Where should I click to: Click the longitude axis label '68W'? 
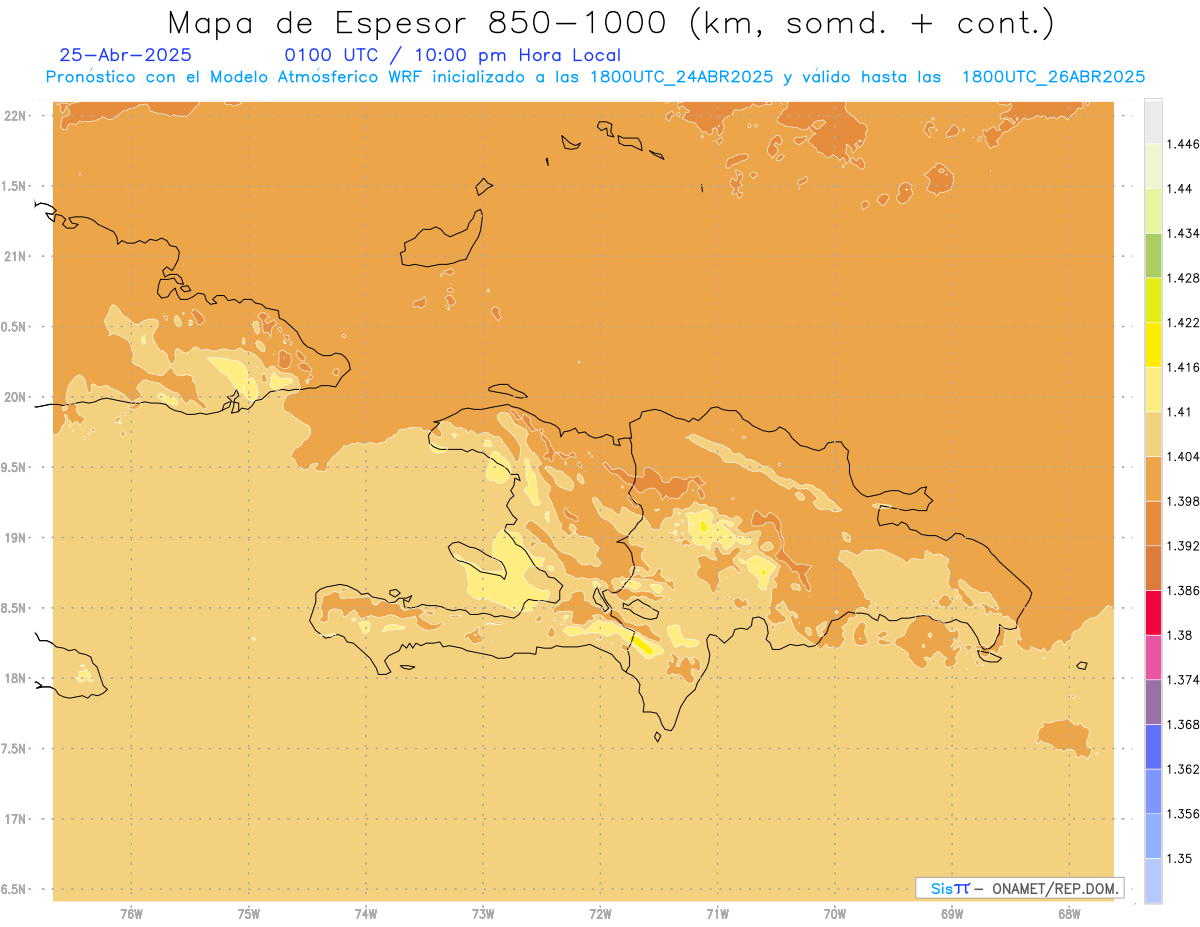coord(1068,914)
